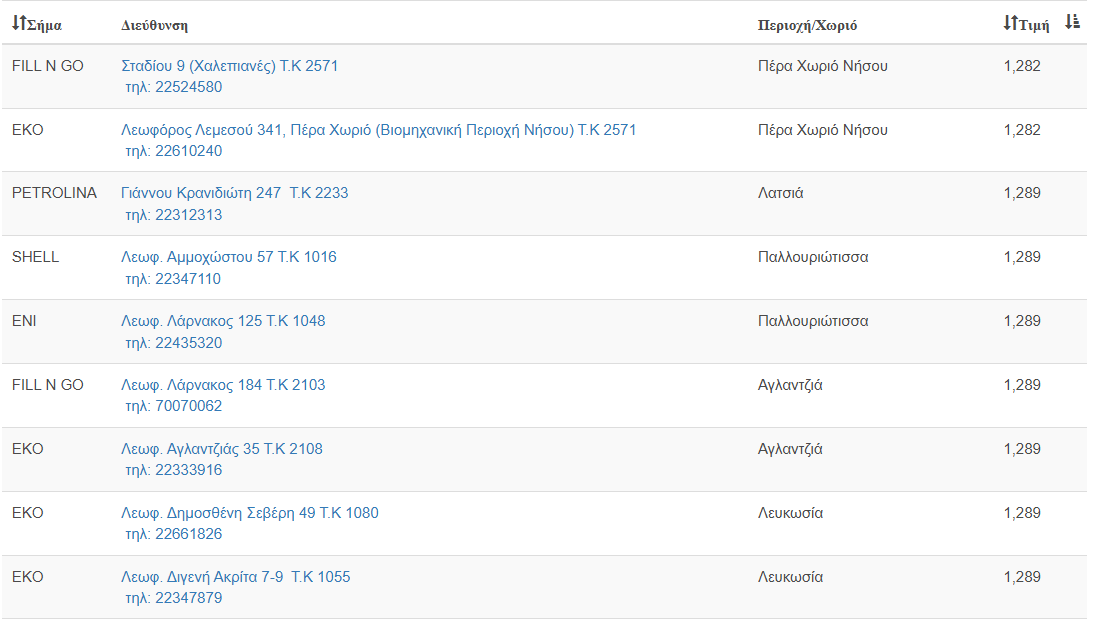Click price 1,289 in Διγενή Ακρίτα 7-9 row
The width and height of the screenshot is (1098, 623).
pyautogui.click(x=1022, y=577)
